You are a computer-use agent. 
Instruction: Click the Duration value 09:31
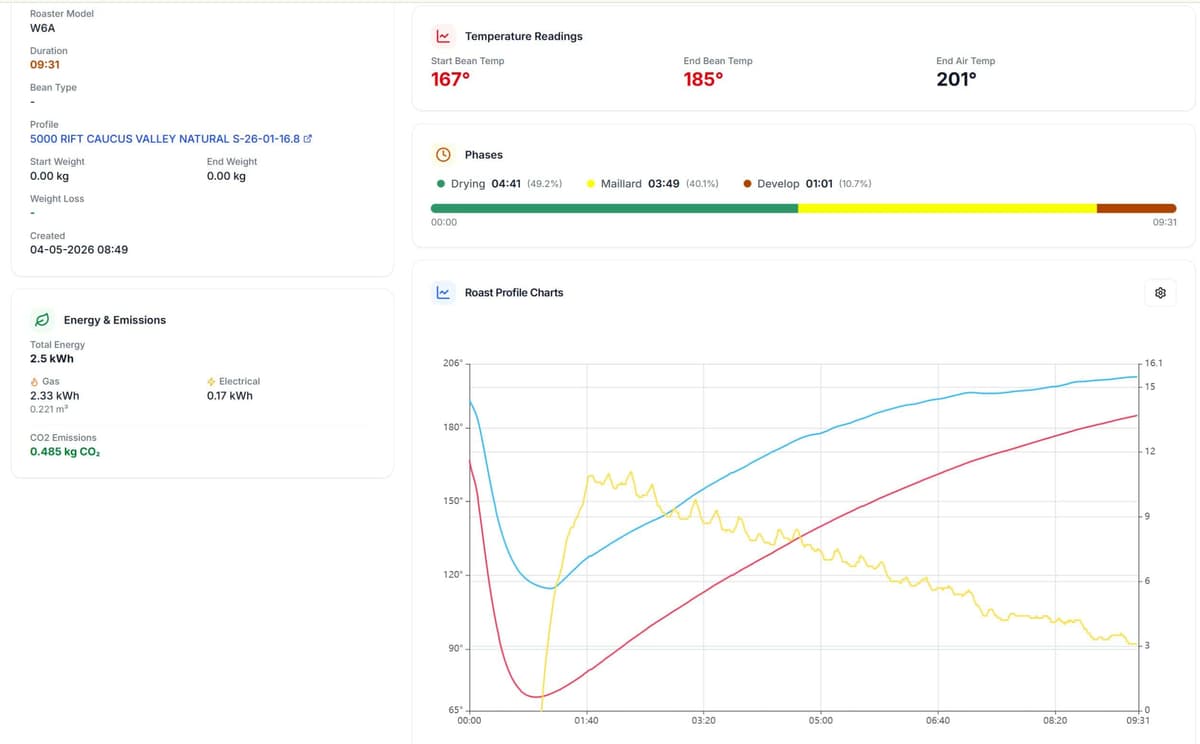click(x=45, y=65)
